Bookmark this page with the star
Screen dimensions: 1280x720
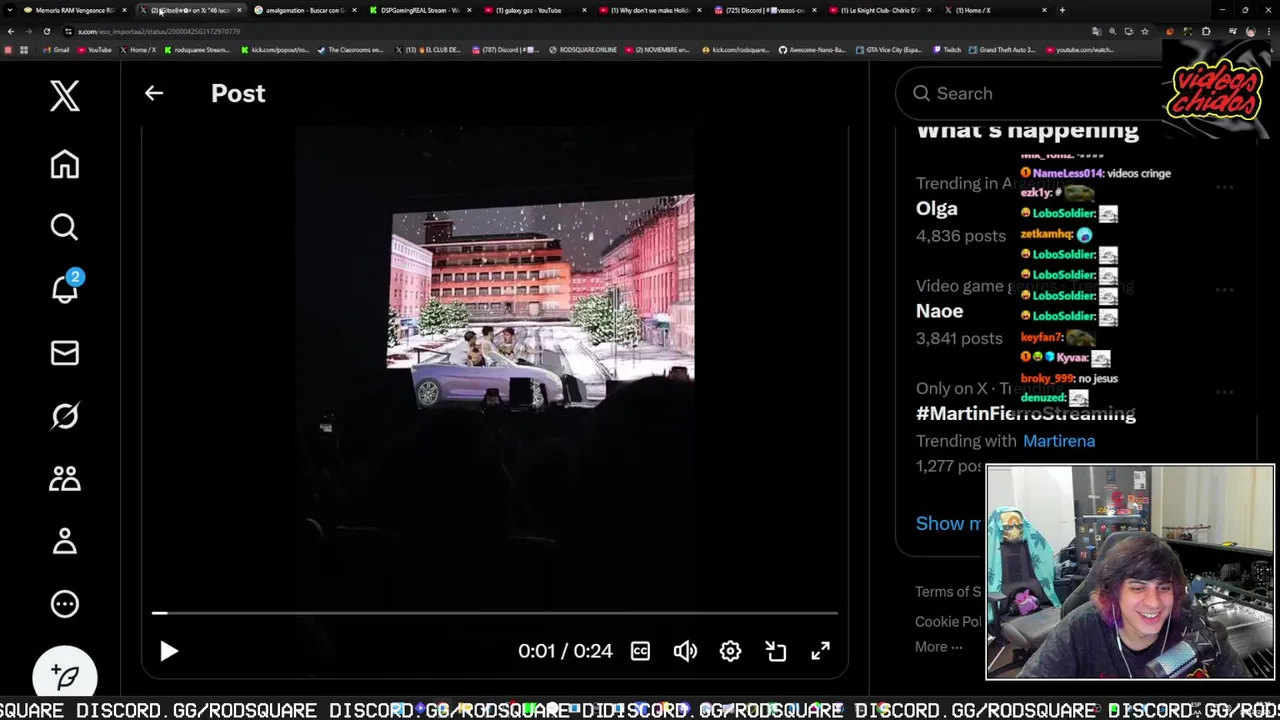(1145, 31)
